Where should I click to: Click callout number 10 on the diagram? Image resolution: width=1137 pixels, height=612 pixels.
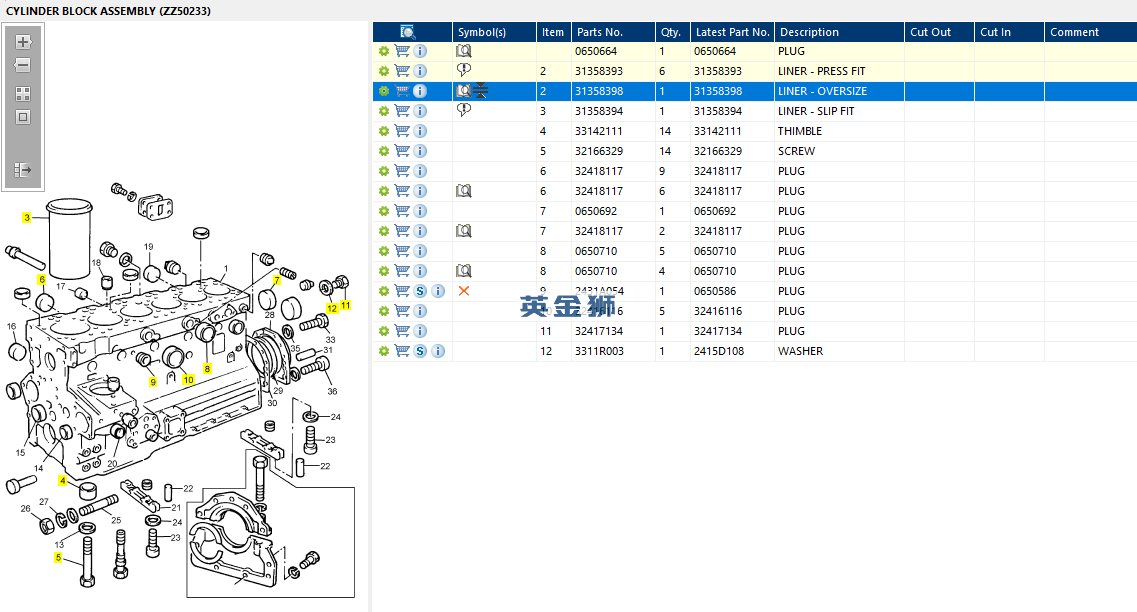point(187,380)
